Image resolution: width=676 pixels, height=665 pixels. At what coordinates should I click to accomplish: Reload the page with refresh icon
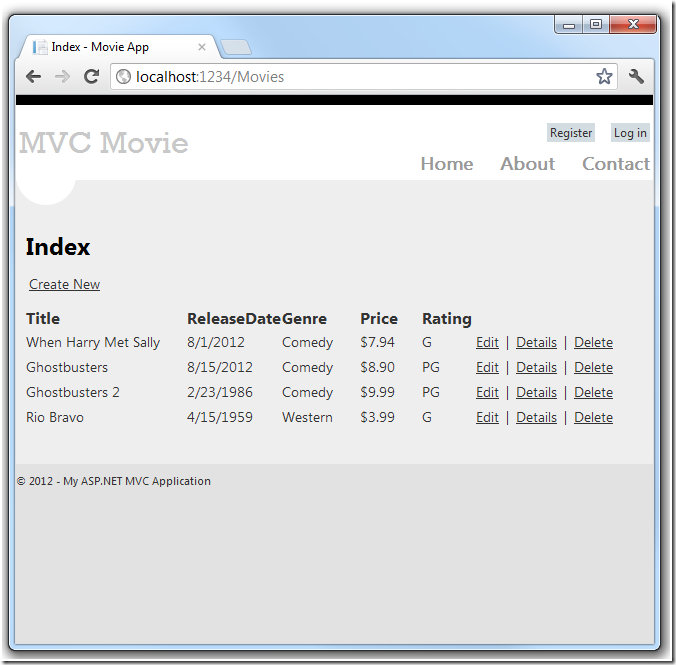[91, 77]
